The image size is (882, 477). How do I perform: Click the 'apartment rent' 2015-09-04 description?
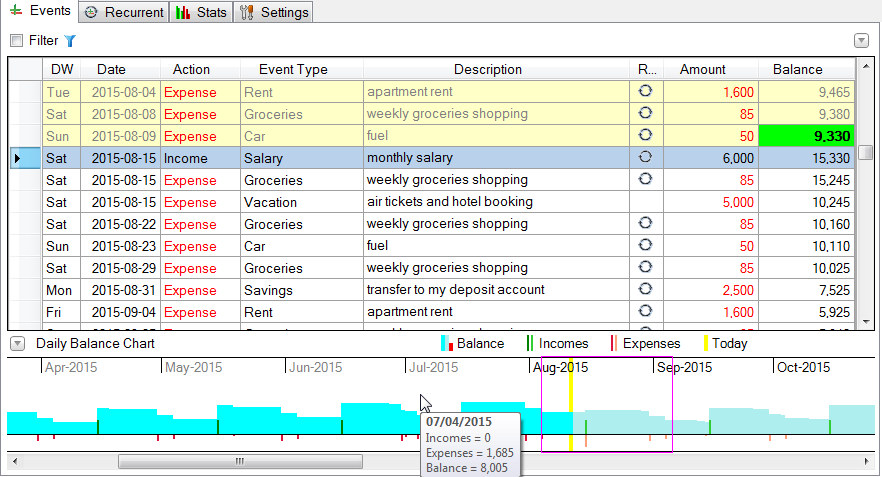[496, 312]
